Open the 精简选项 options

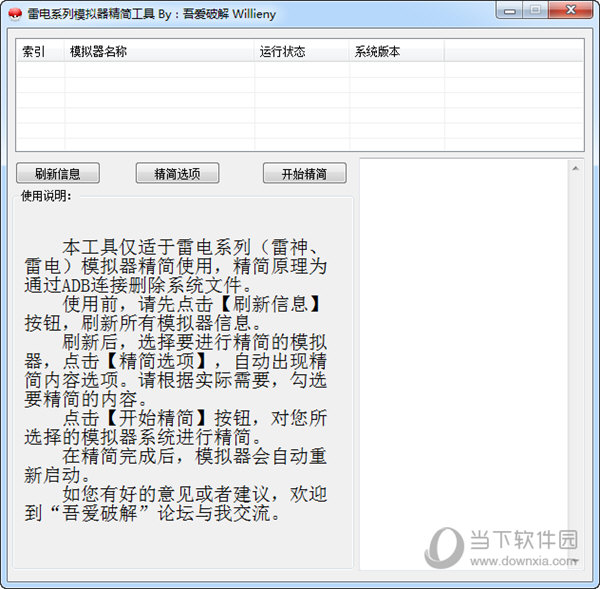177,173
